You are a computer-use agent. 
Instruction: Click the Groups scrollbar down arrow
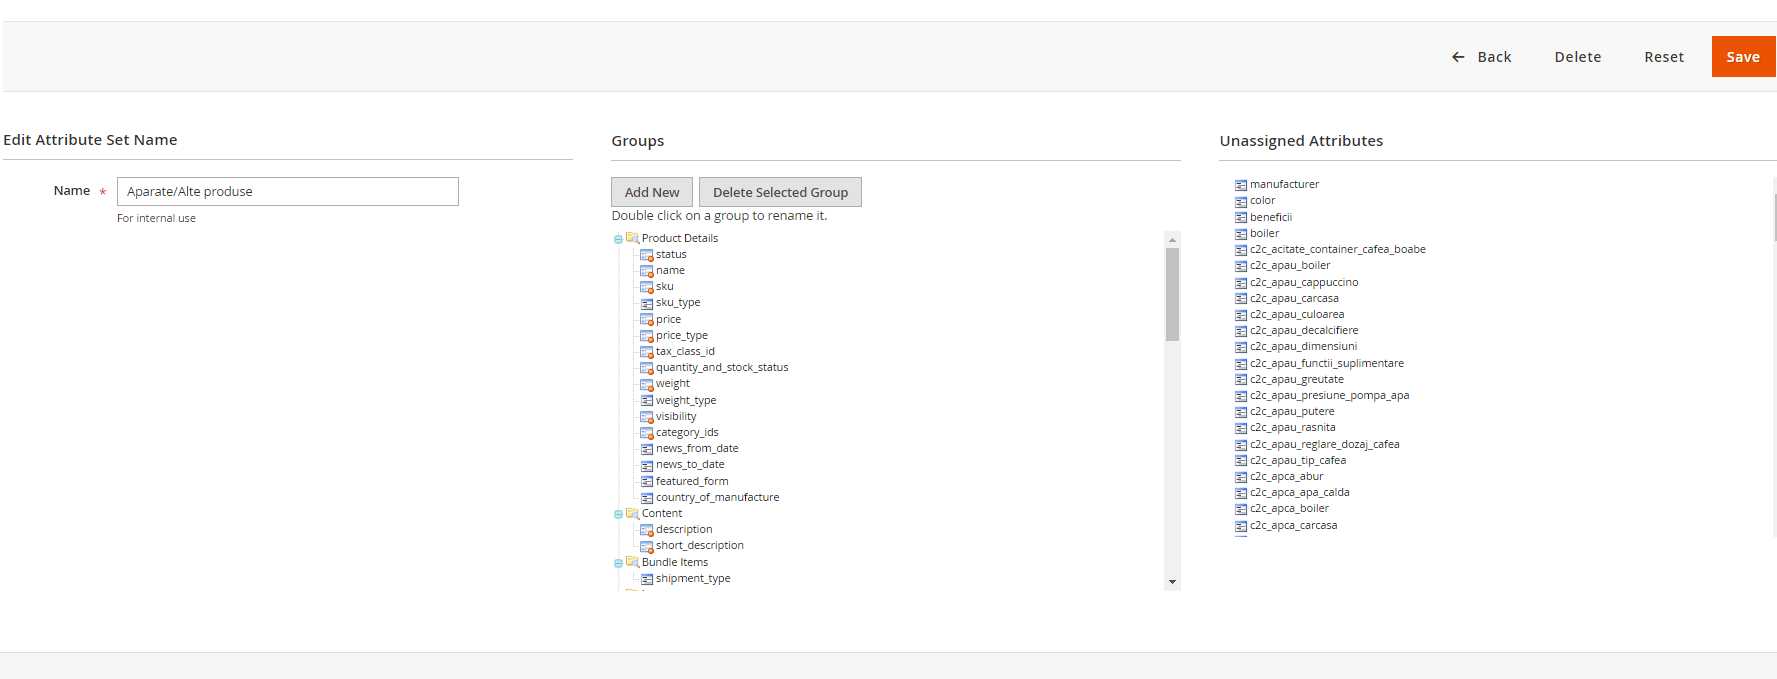click(x=1172, y=582)
